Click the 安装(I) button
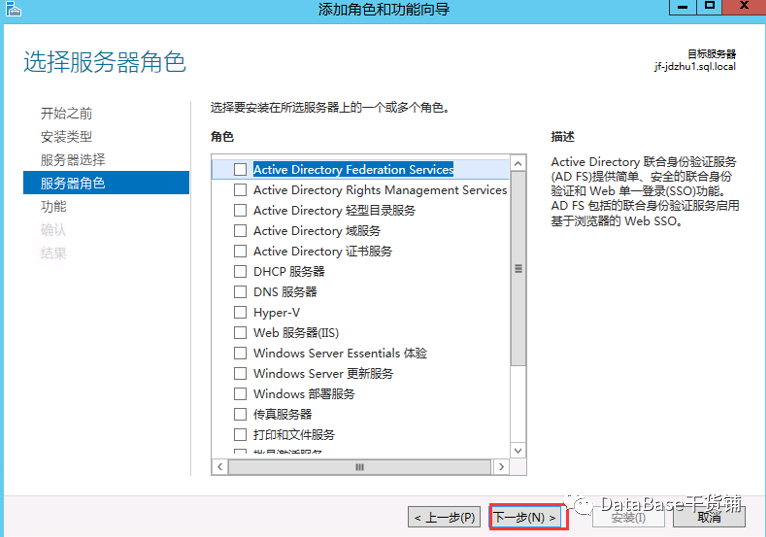The height and width of the screenshot is (537, 766). pyautogui.click(x=628, y=517)
